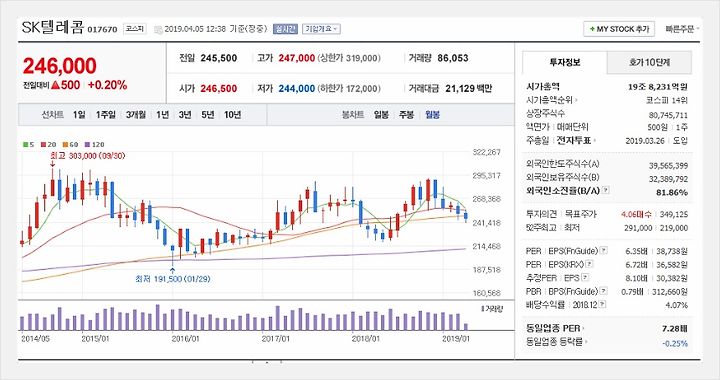This screenshot has width=720, height=380.
Task: Click the 거래대금 21,129 백만 value
Action: [x=468, y=89]
